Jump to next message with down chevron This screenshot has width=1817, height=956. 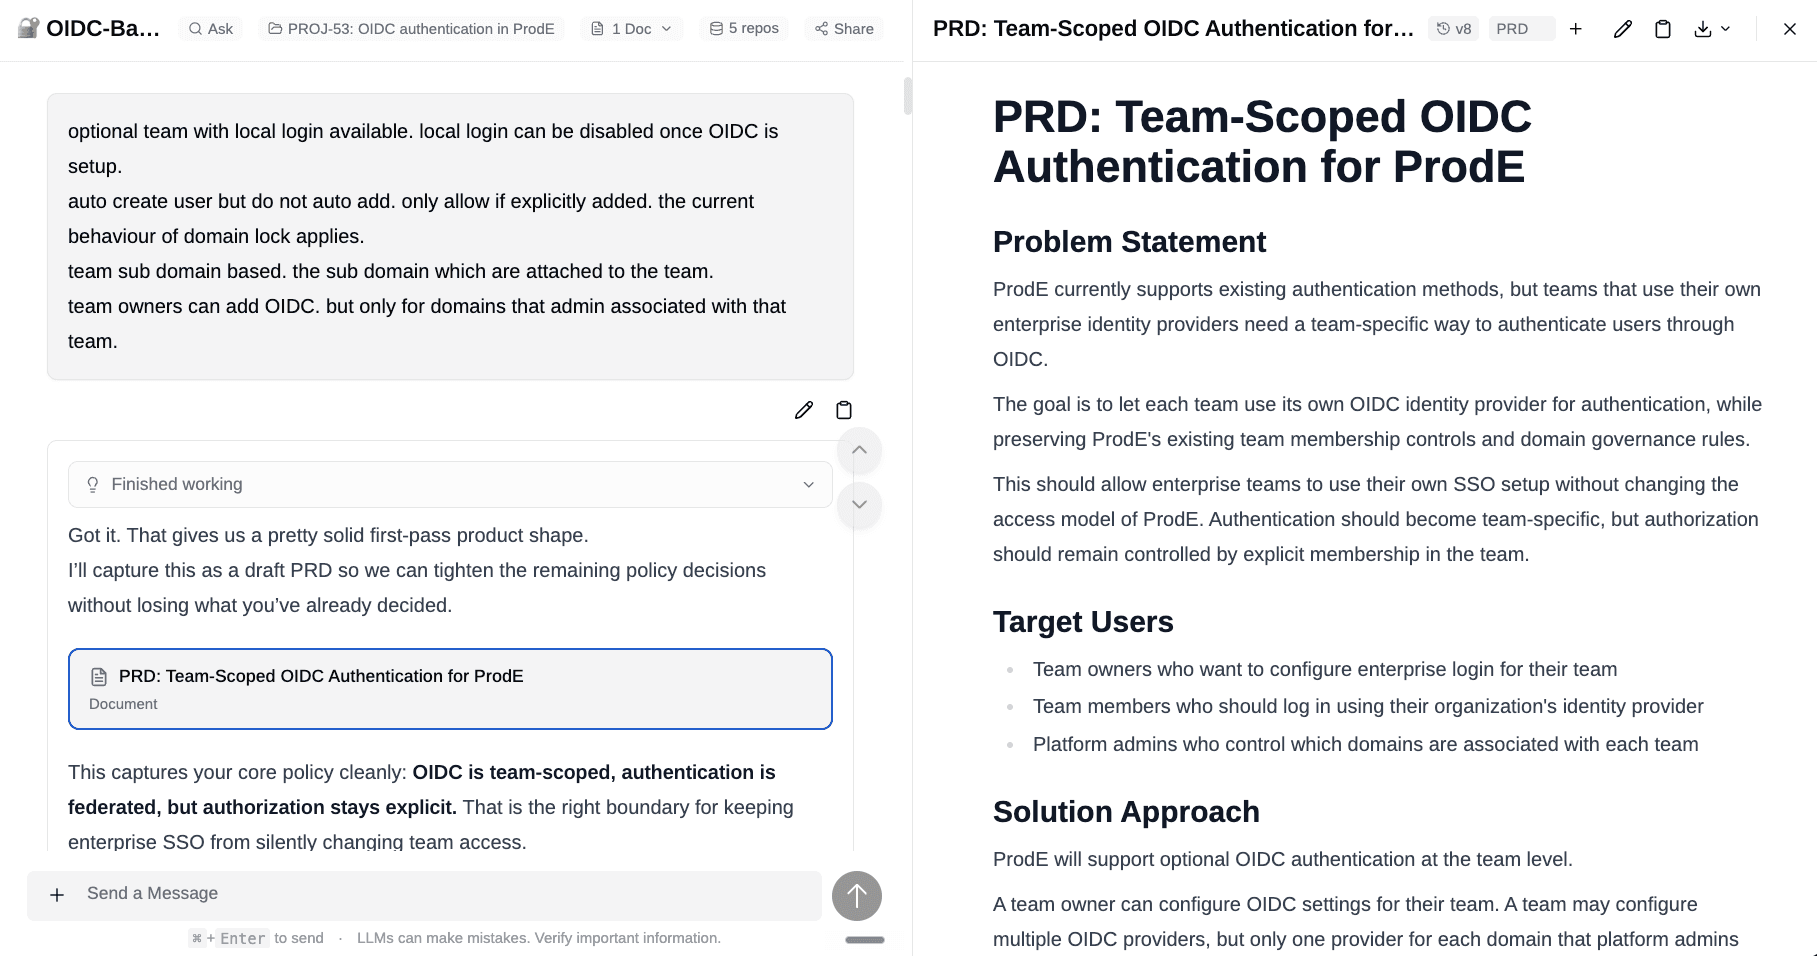pos(859,504)
